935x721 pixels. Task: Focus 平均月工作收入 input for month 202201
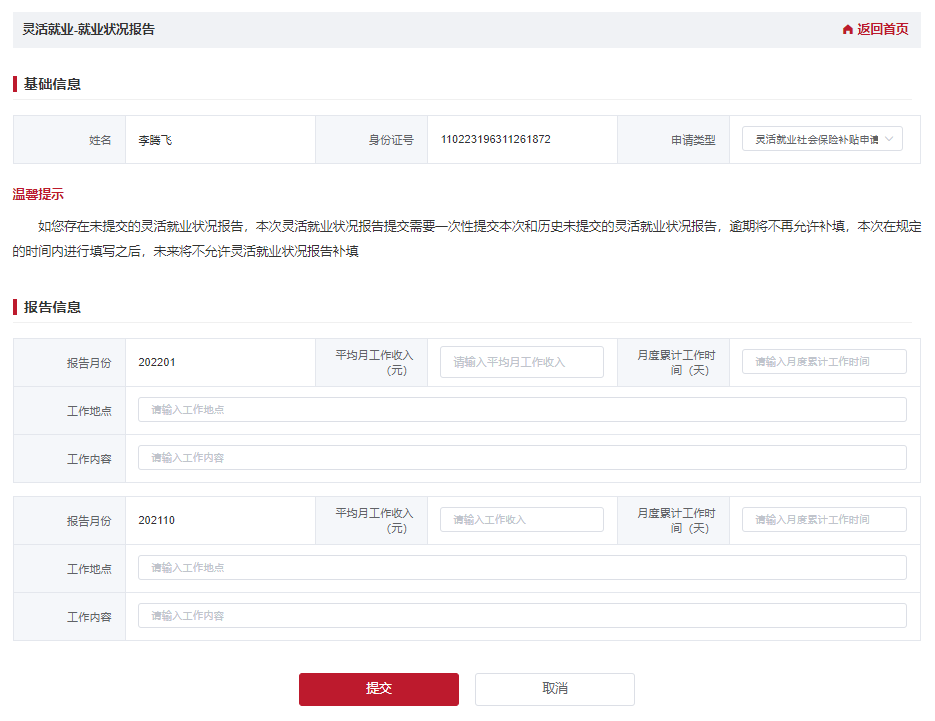[521, 362]
